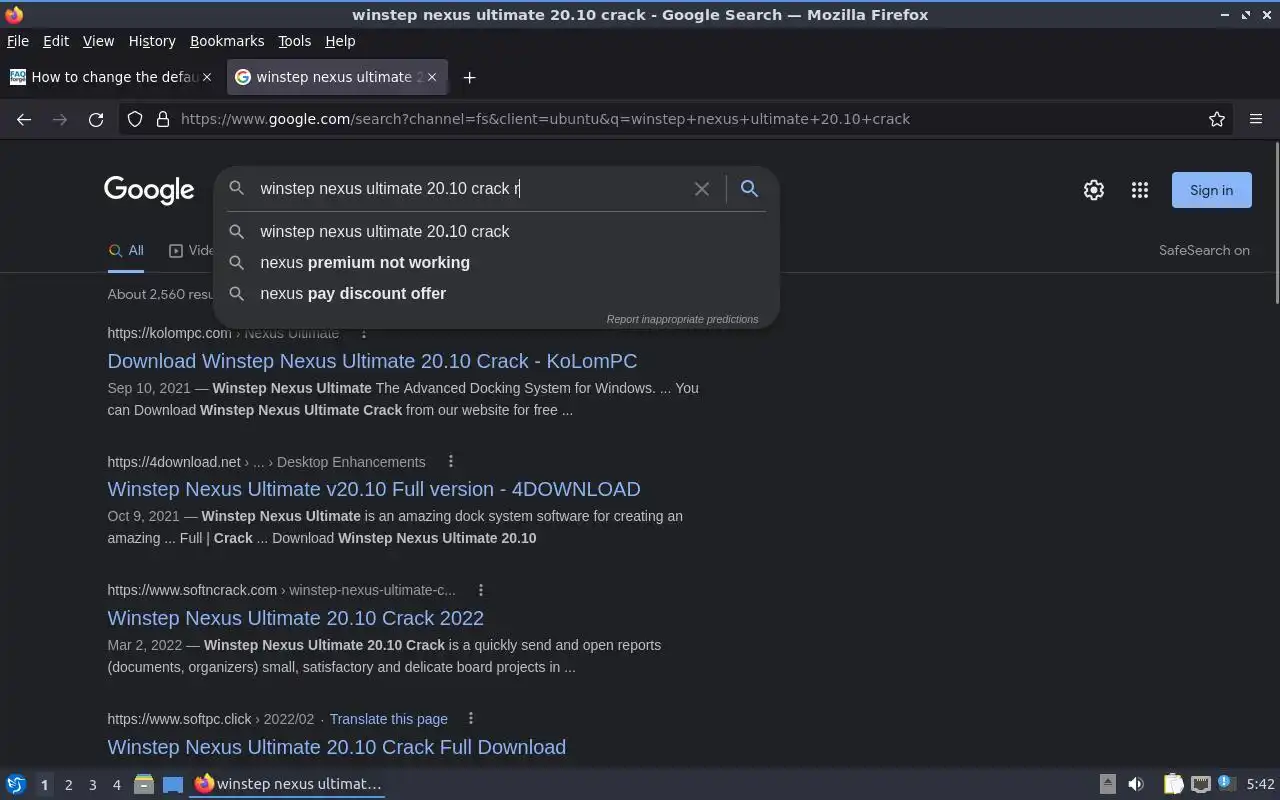Select the Firefox window taskbar entry
1280x800 pixels.
pyautogui.click(x=289, y=784)
